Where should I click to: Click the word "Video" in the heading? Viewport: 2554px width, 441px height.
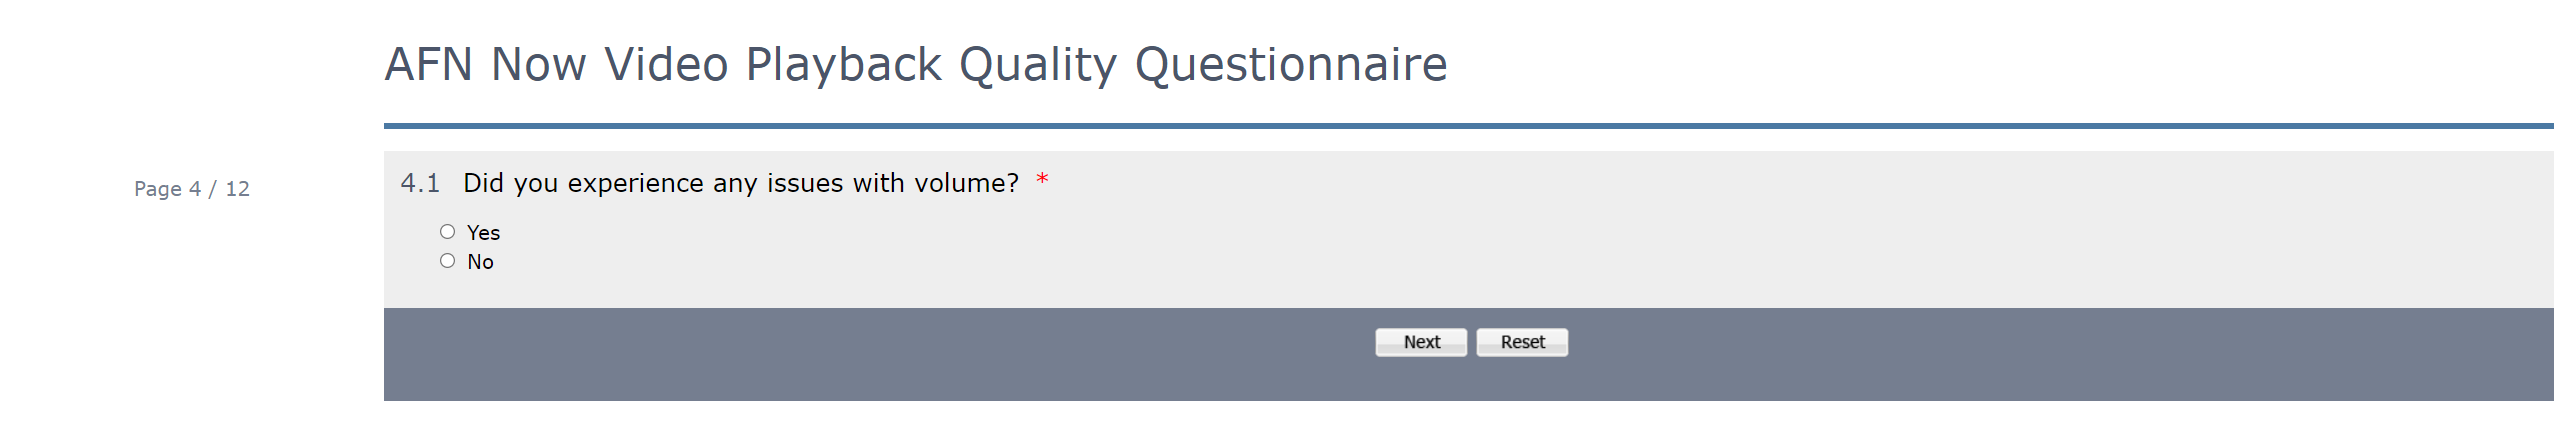pos(666,65)
